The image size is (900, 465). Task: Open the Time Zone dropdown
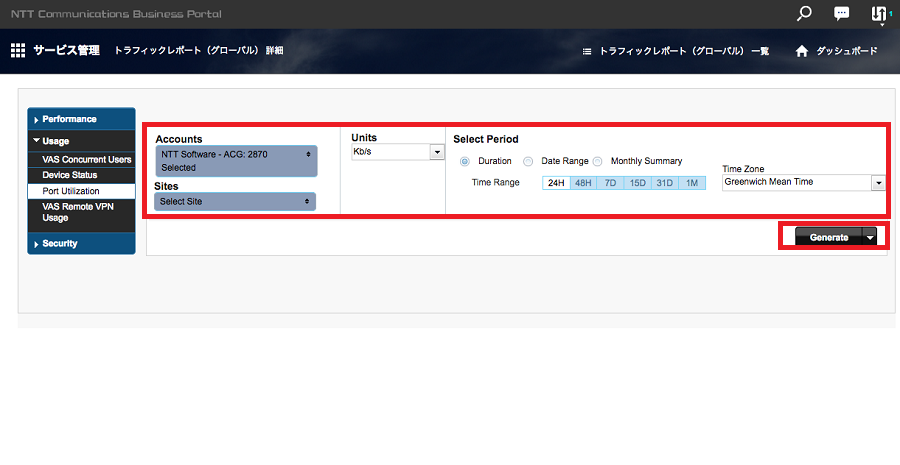[x=803, y=183]
